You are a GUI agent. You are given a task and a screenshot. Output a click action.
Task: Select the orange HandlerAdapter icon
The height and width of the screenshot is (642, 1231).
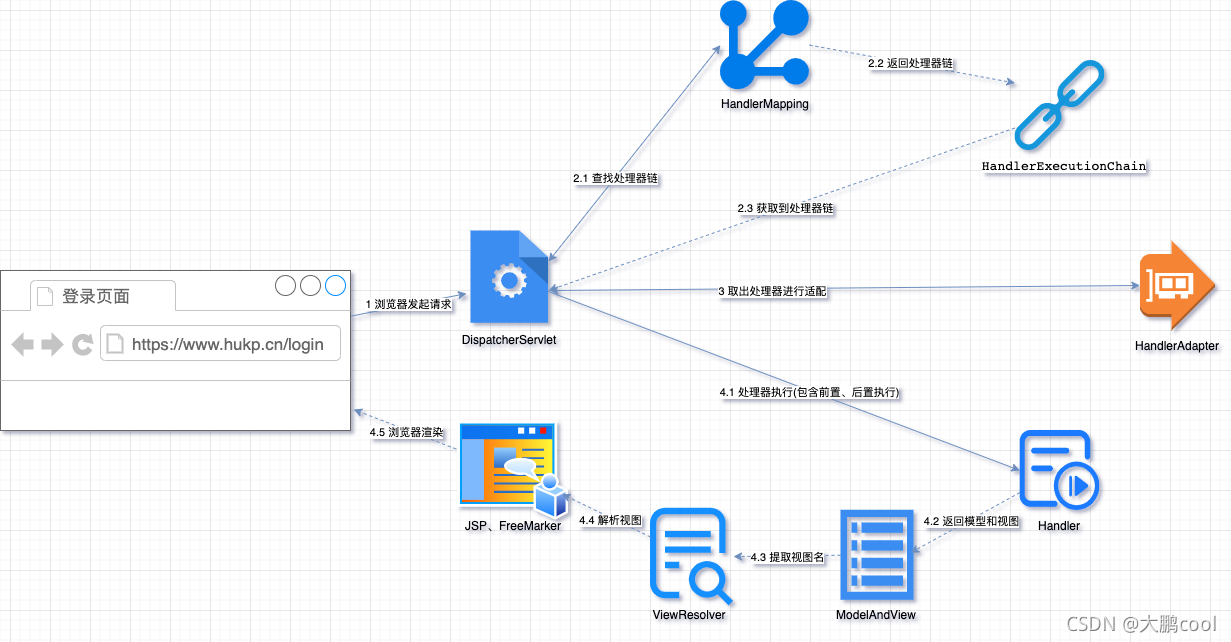pyautogui.click(x=1176, y=287)
